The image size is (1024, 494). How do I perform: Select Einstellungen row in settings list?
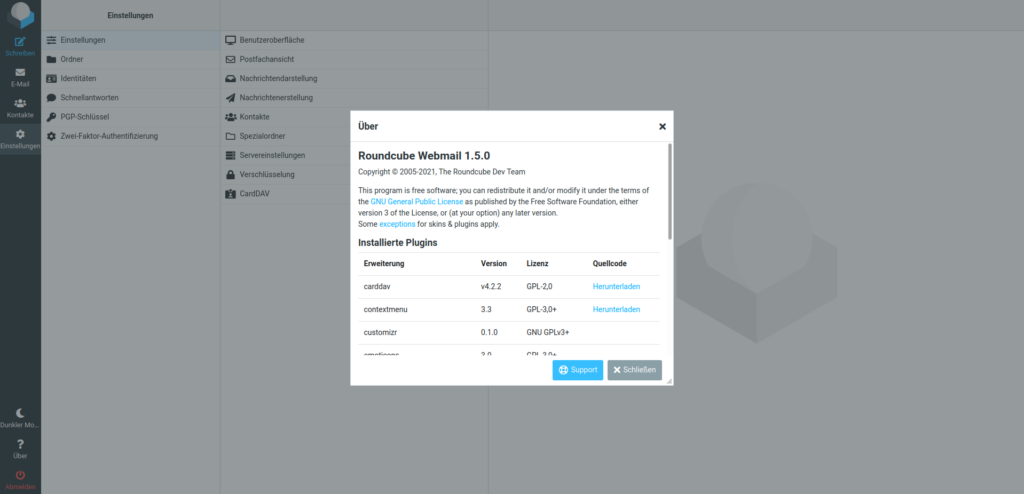pos(131,40)
